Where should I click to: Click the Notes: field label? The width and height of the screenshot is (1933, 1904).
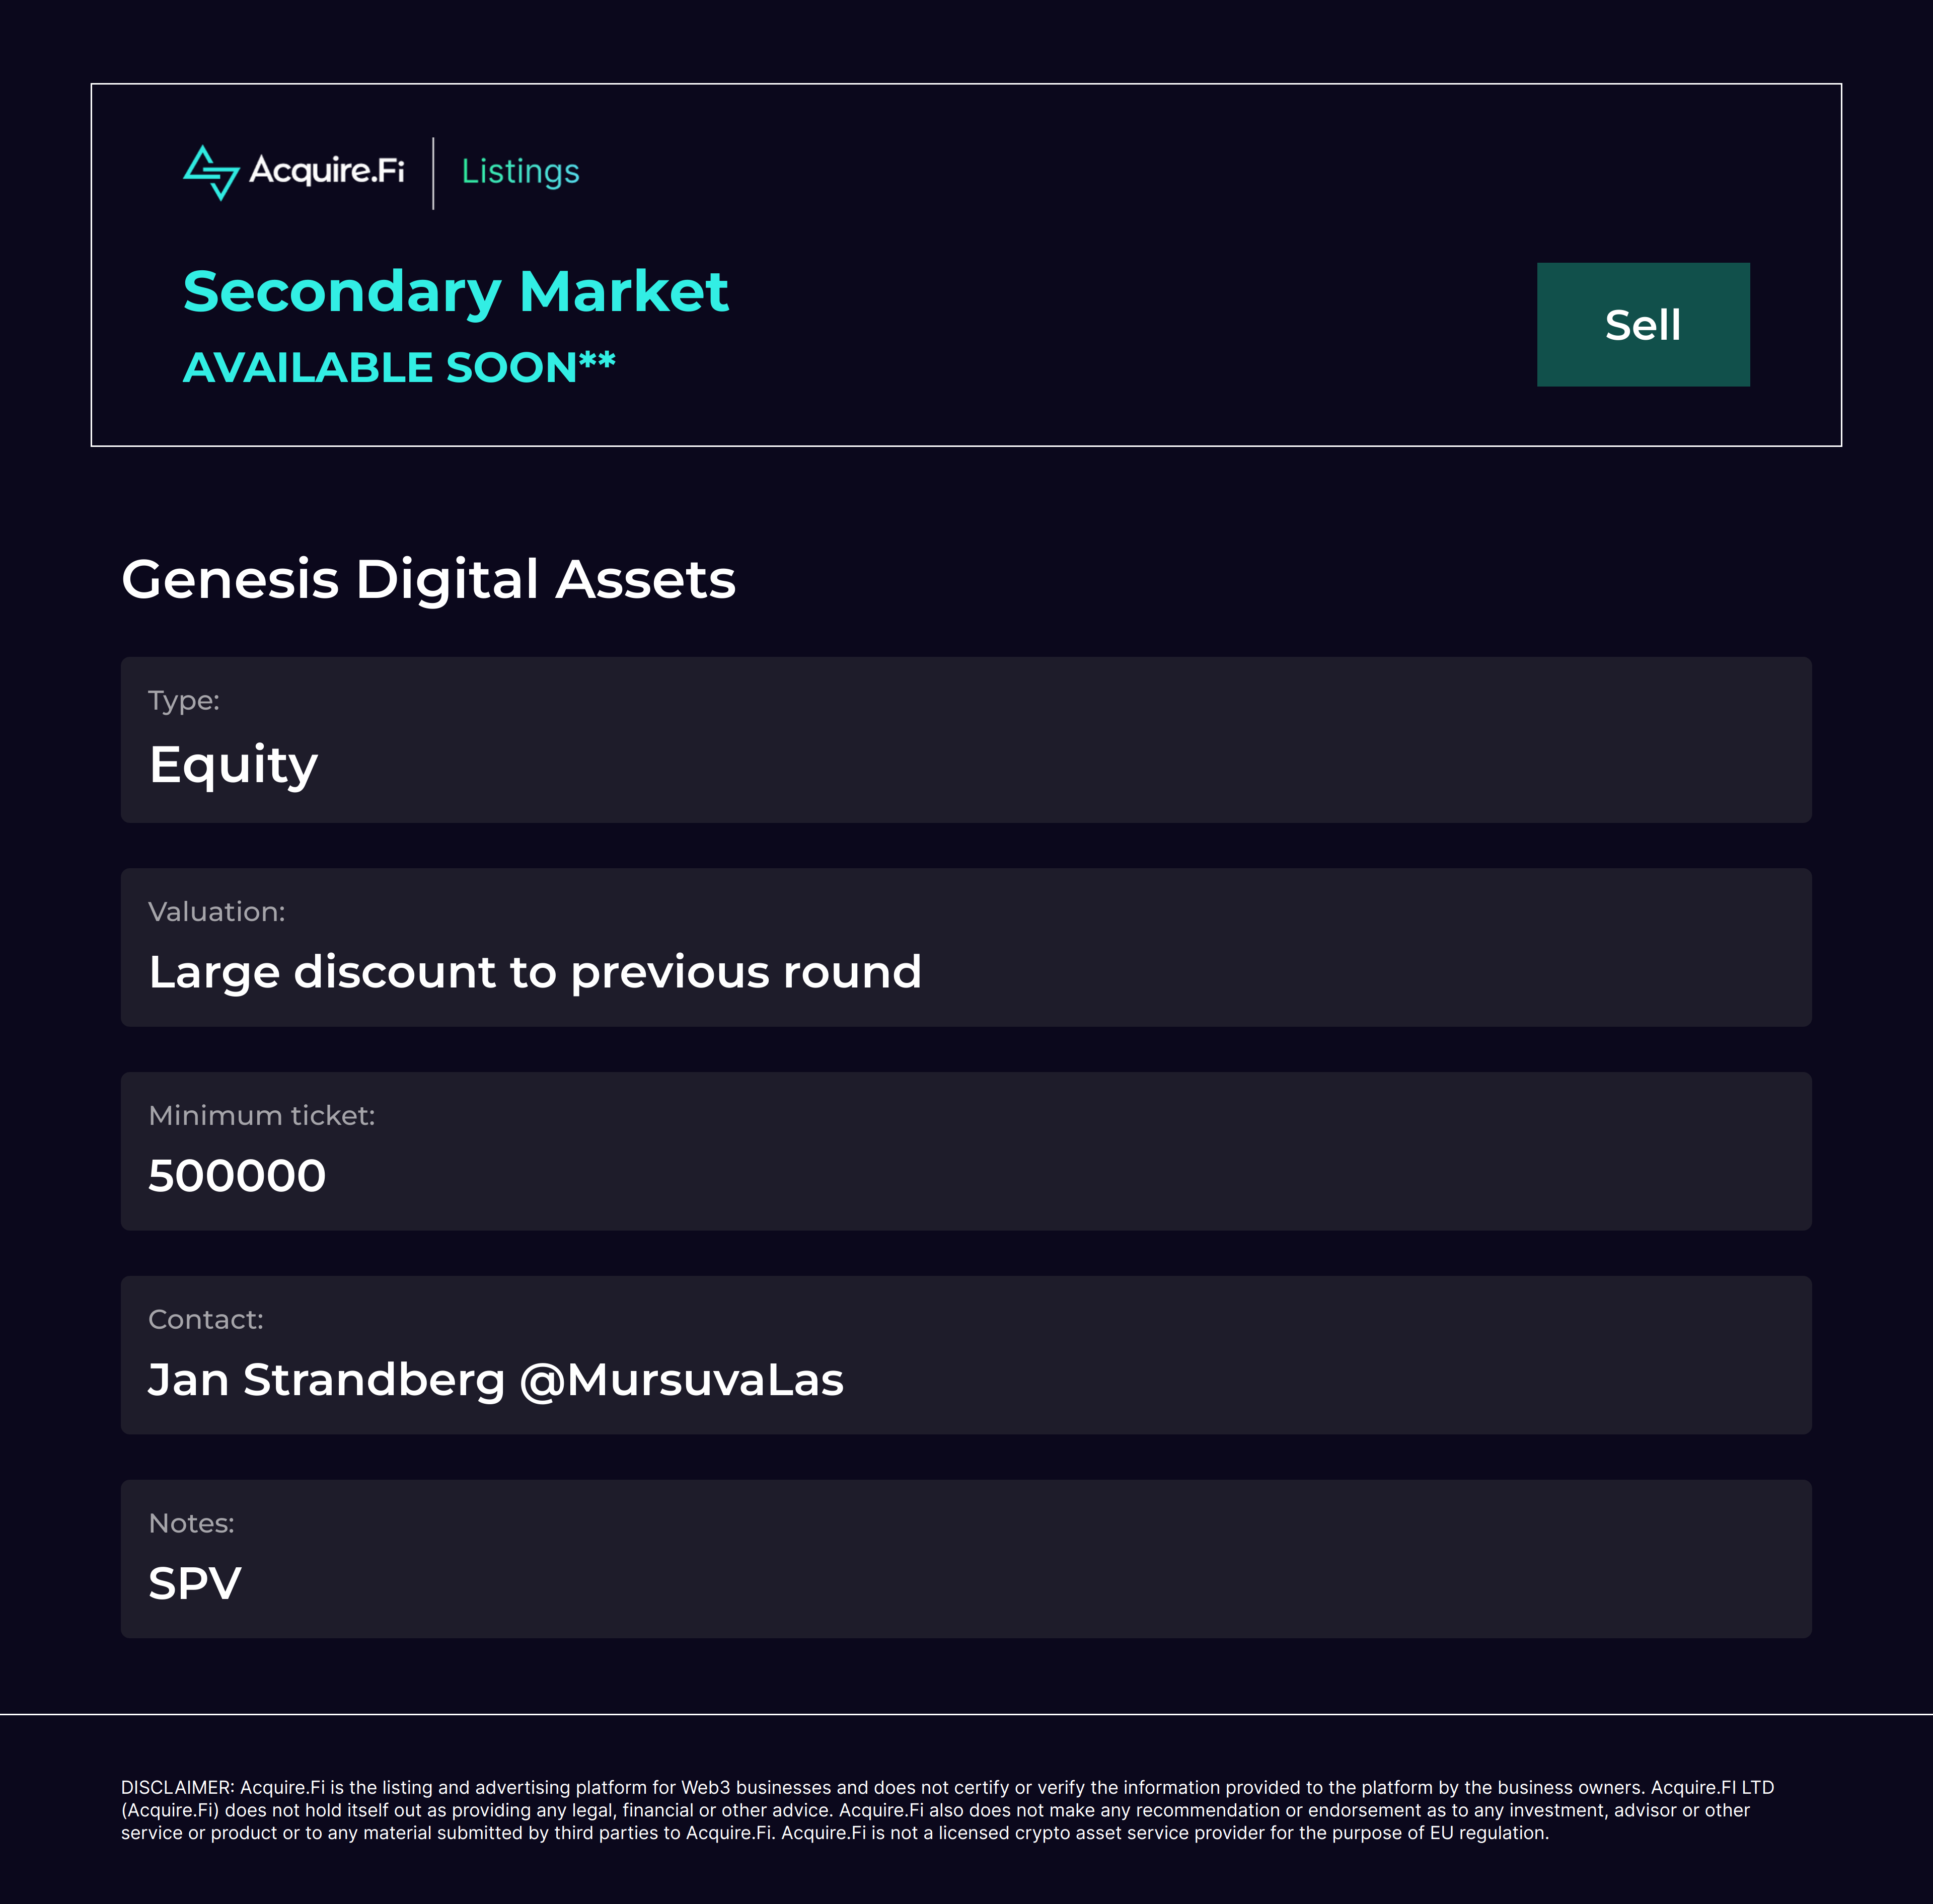pos(191,1524)
